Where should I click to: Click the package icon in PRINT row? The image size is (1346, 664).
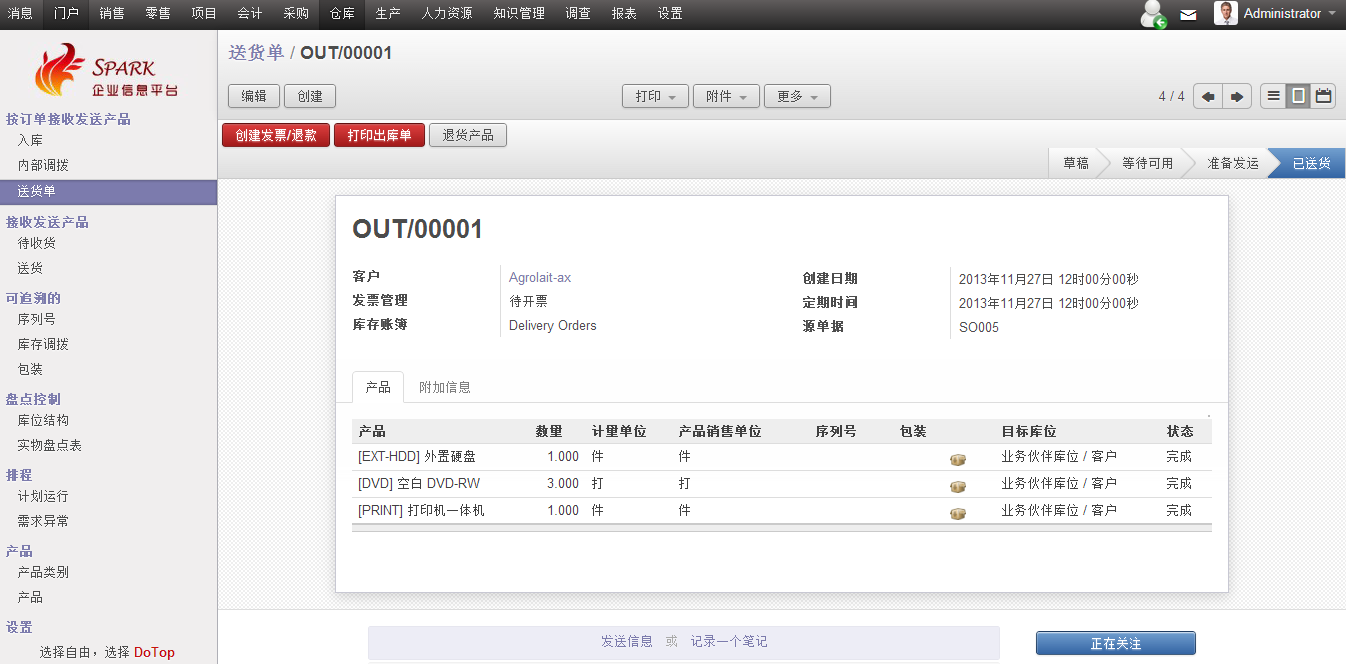point(957,513)
